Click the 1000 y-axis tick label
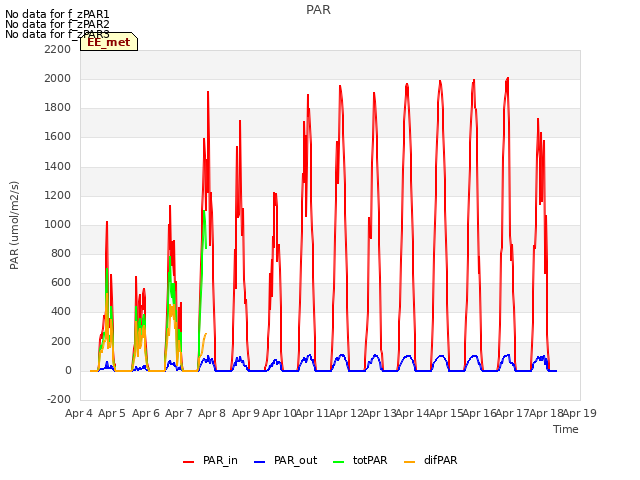 point(58,224)
